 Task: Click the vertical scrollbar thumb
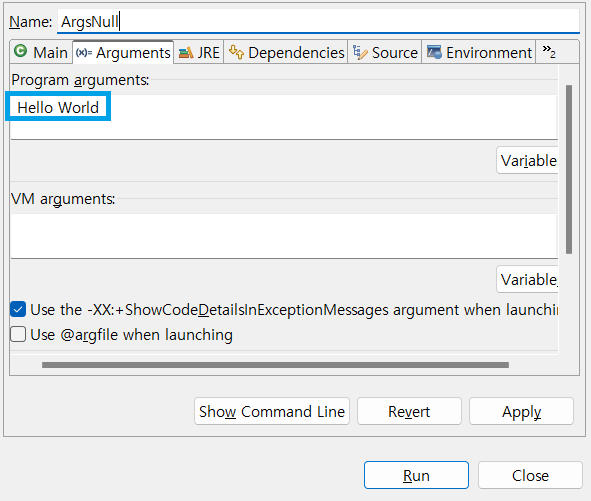pos(569,169)
